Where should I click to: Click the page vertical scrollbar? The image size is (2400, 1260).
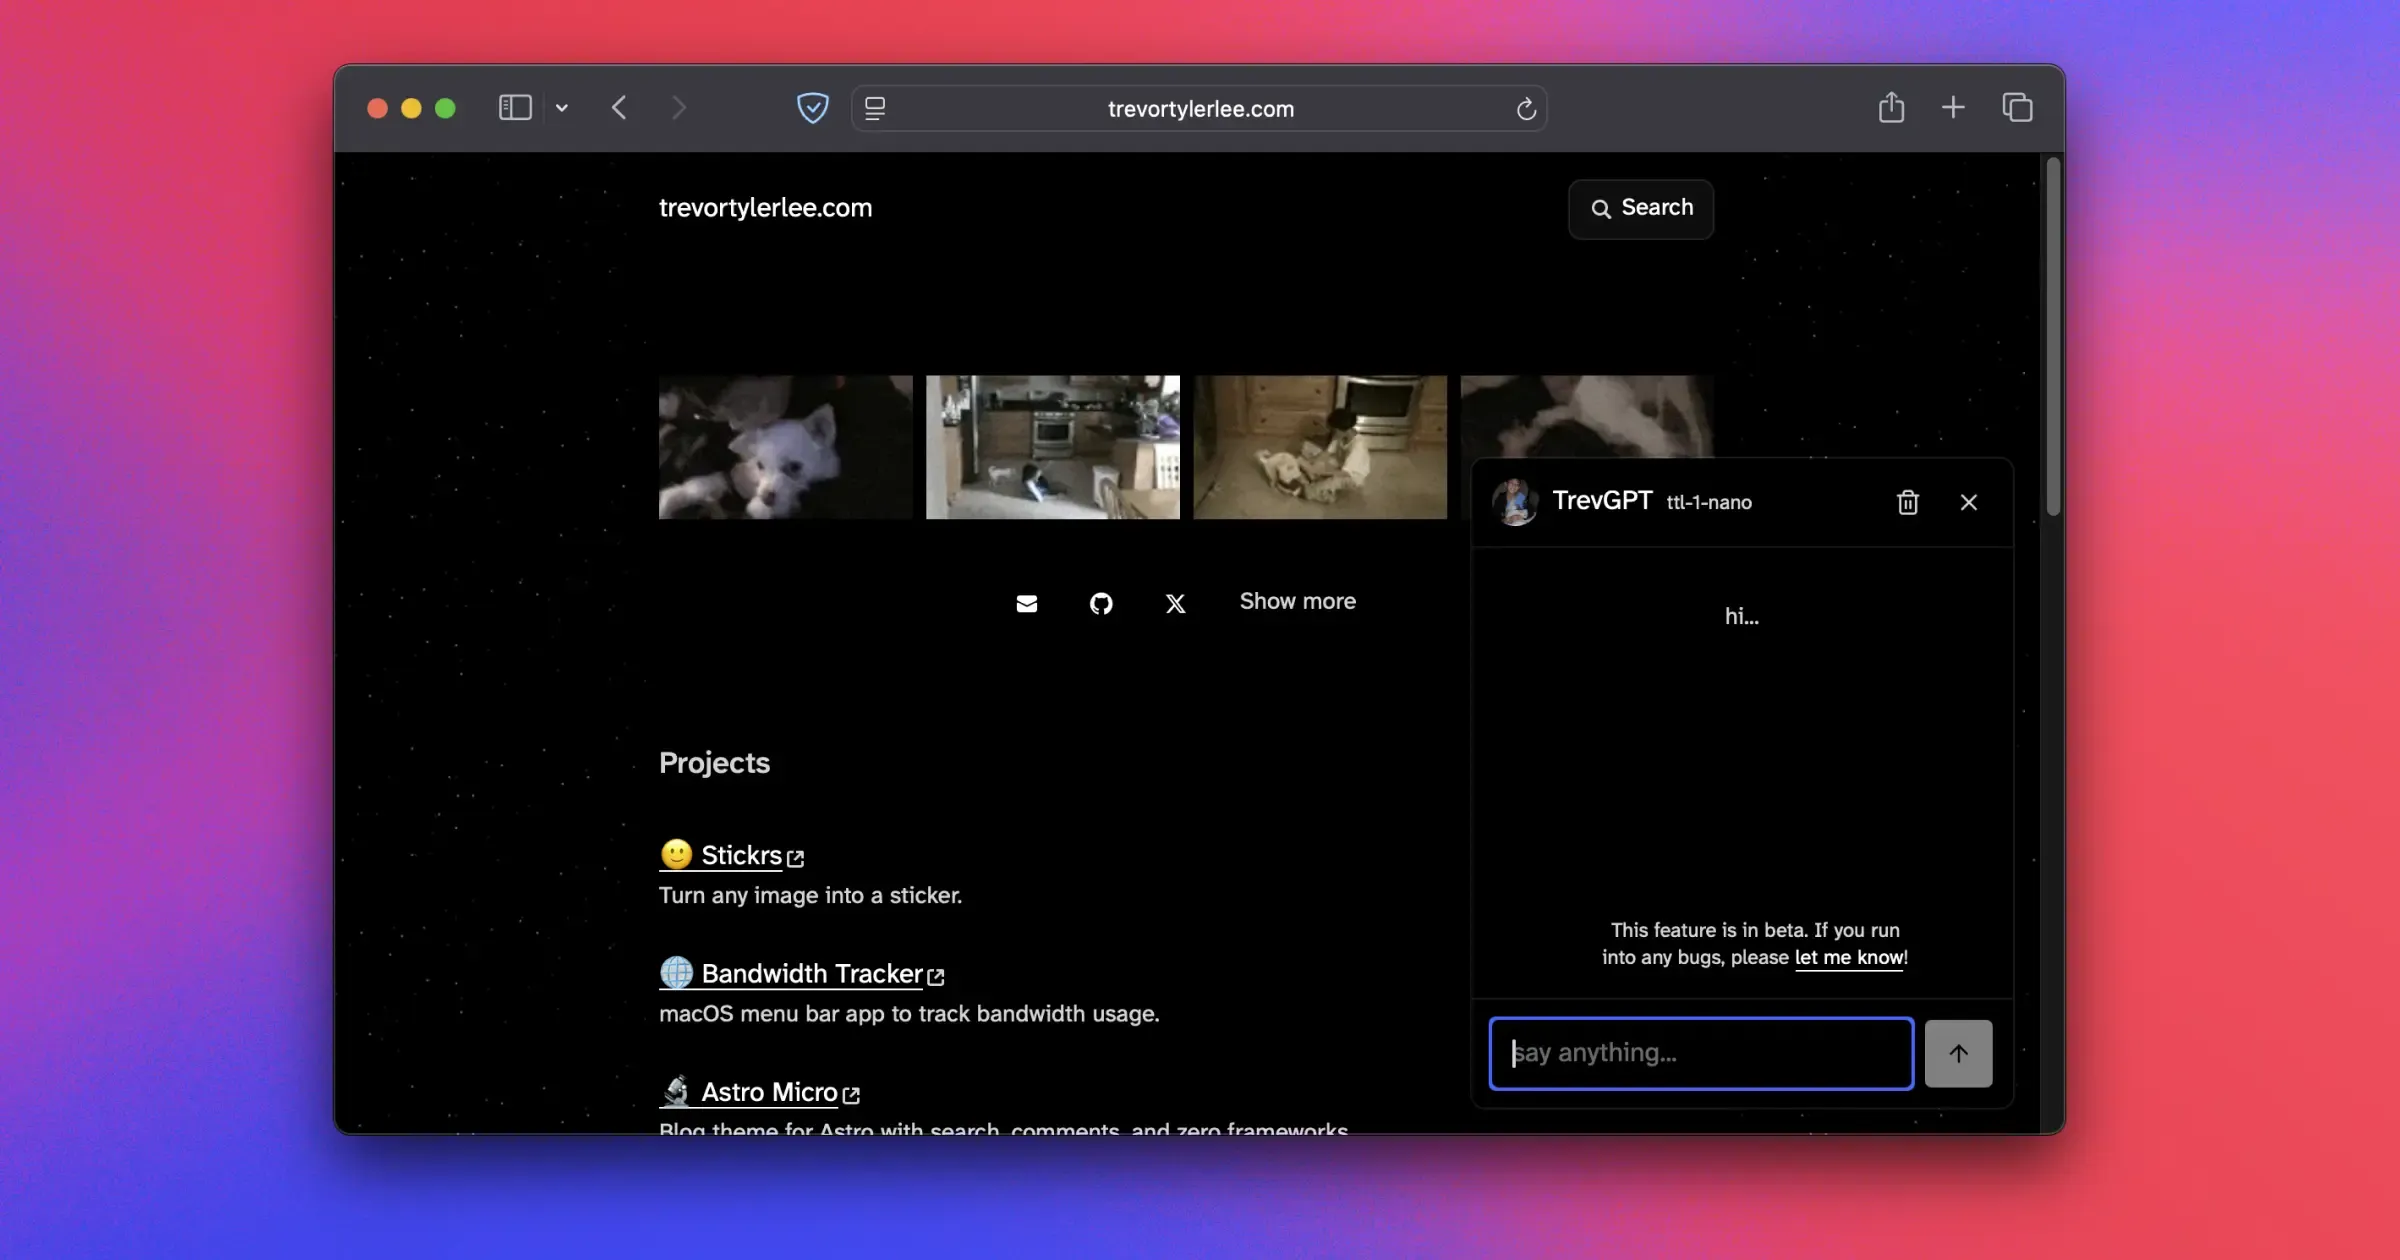(x=2053, y=337)
